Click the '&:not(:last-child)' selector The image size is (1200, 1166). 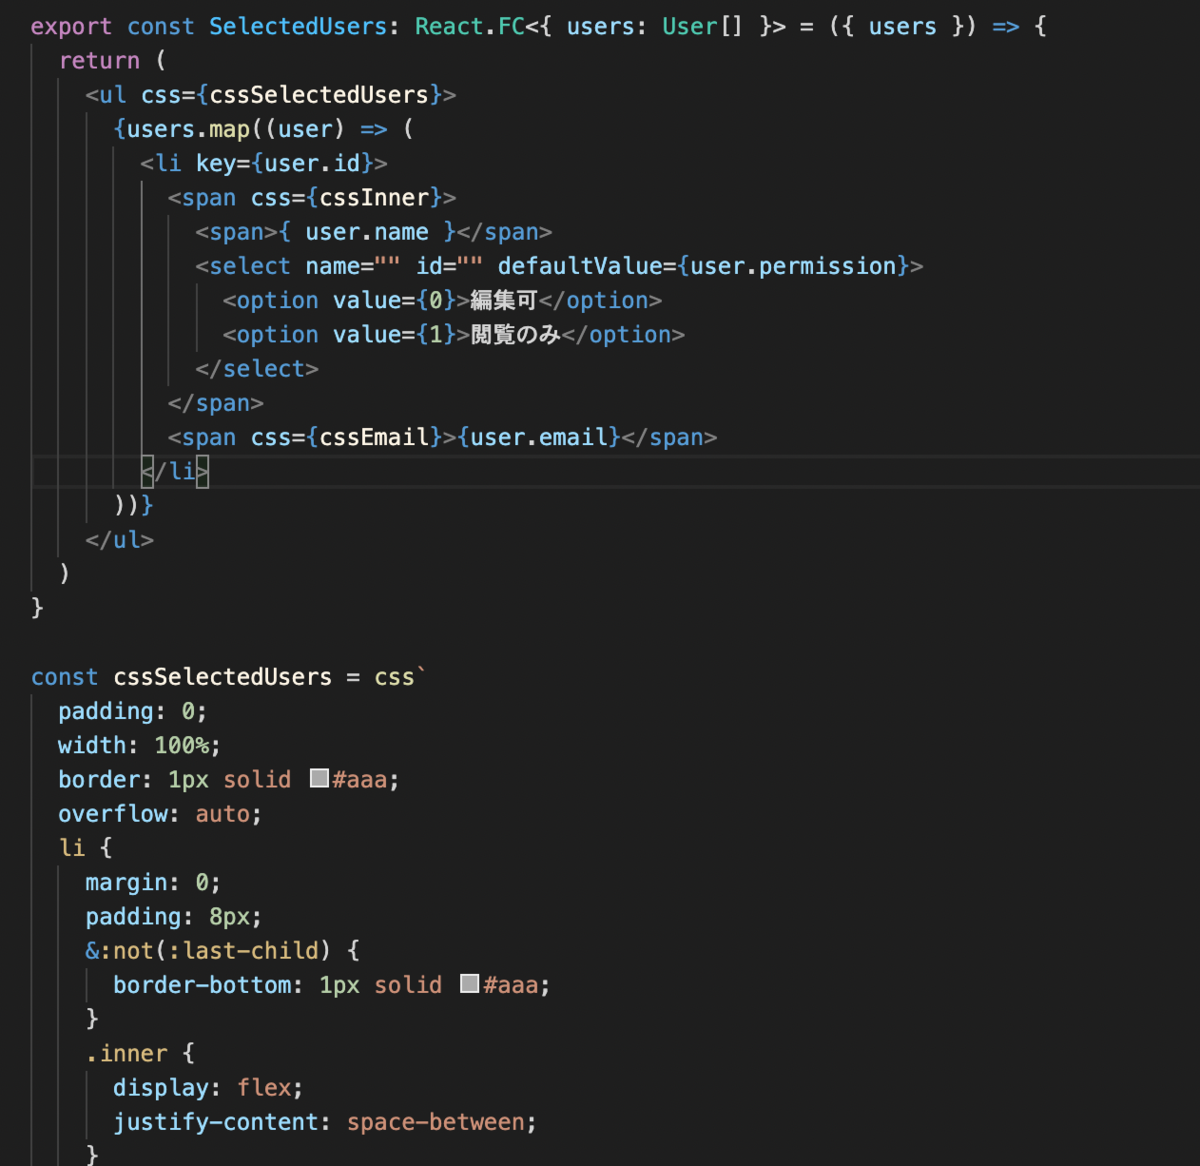click(x=208, y=950)
